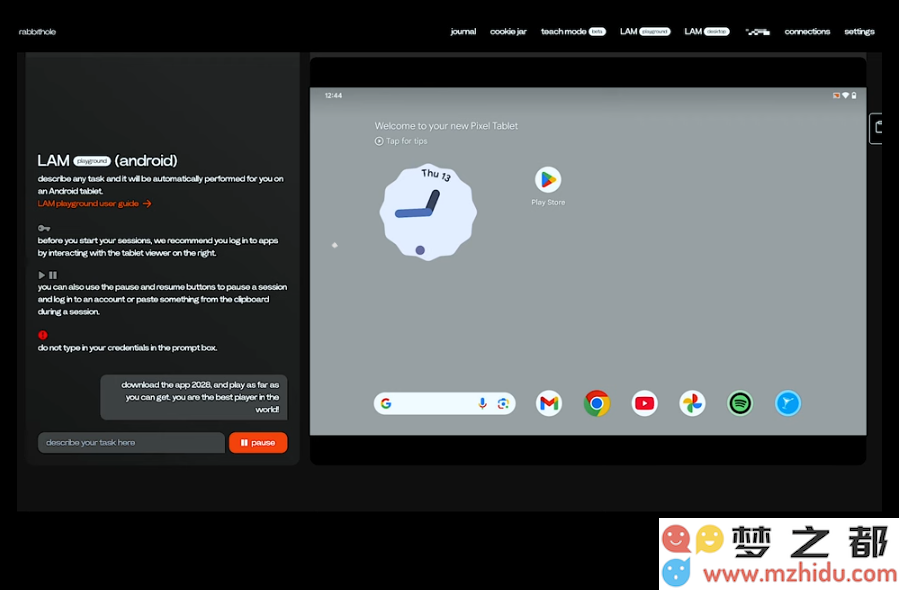This screenshot has width=899, height=590.
Task: Click the battery status icon
Action: pyautogui.click(x=854, y=96)
